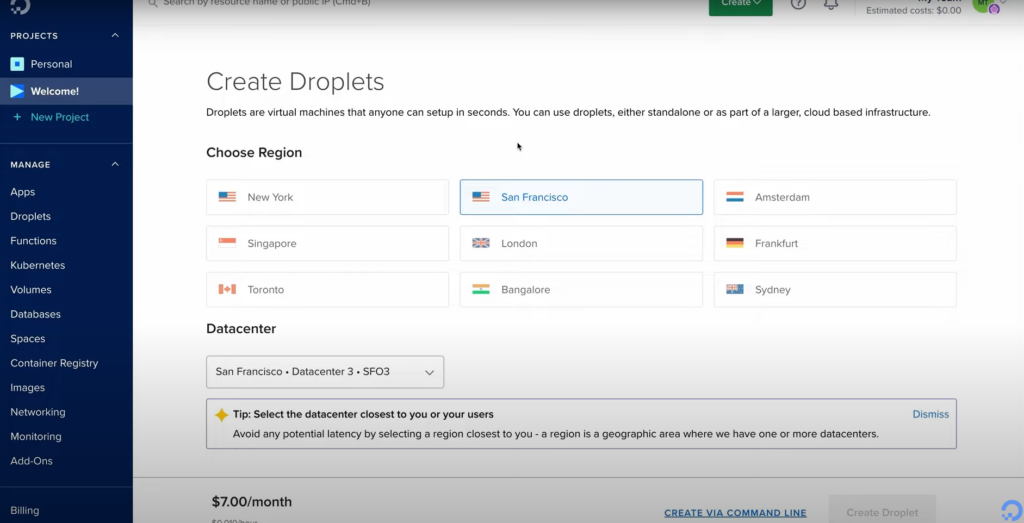Select the London region
The height and width of the screenshot is (523, 1024).
[581, 244]
